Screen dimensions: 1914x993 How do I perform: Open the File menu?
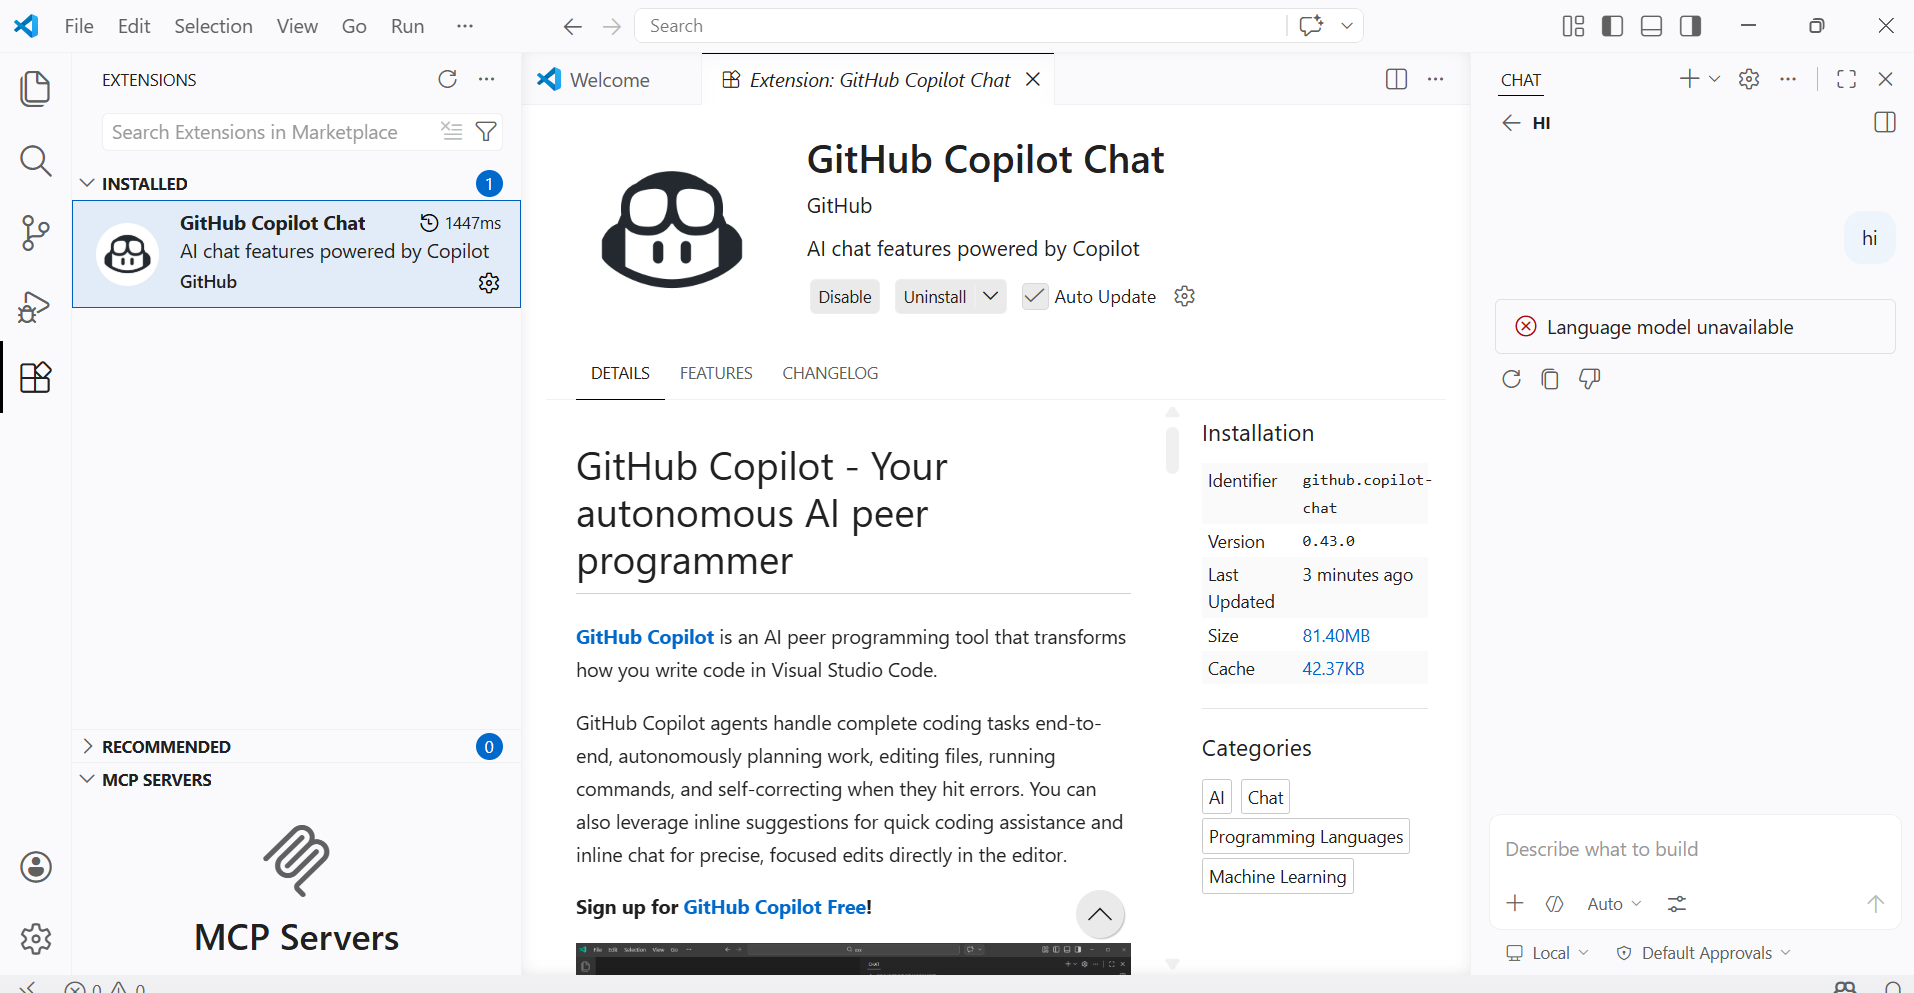pos(79,26)
